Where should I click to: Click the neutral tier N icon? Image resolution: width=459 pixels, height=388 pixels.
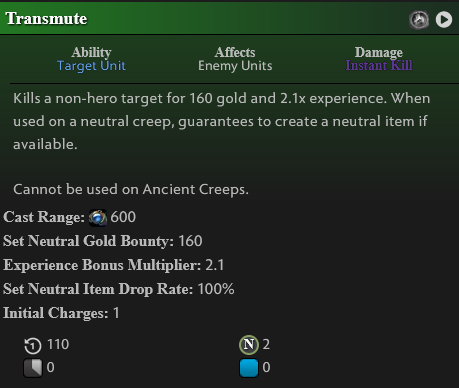249,345
